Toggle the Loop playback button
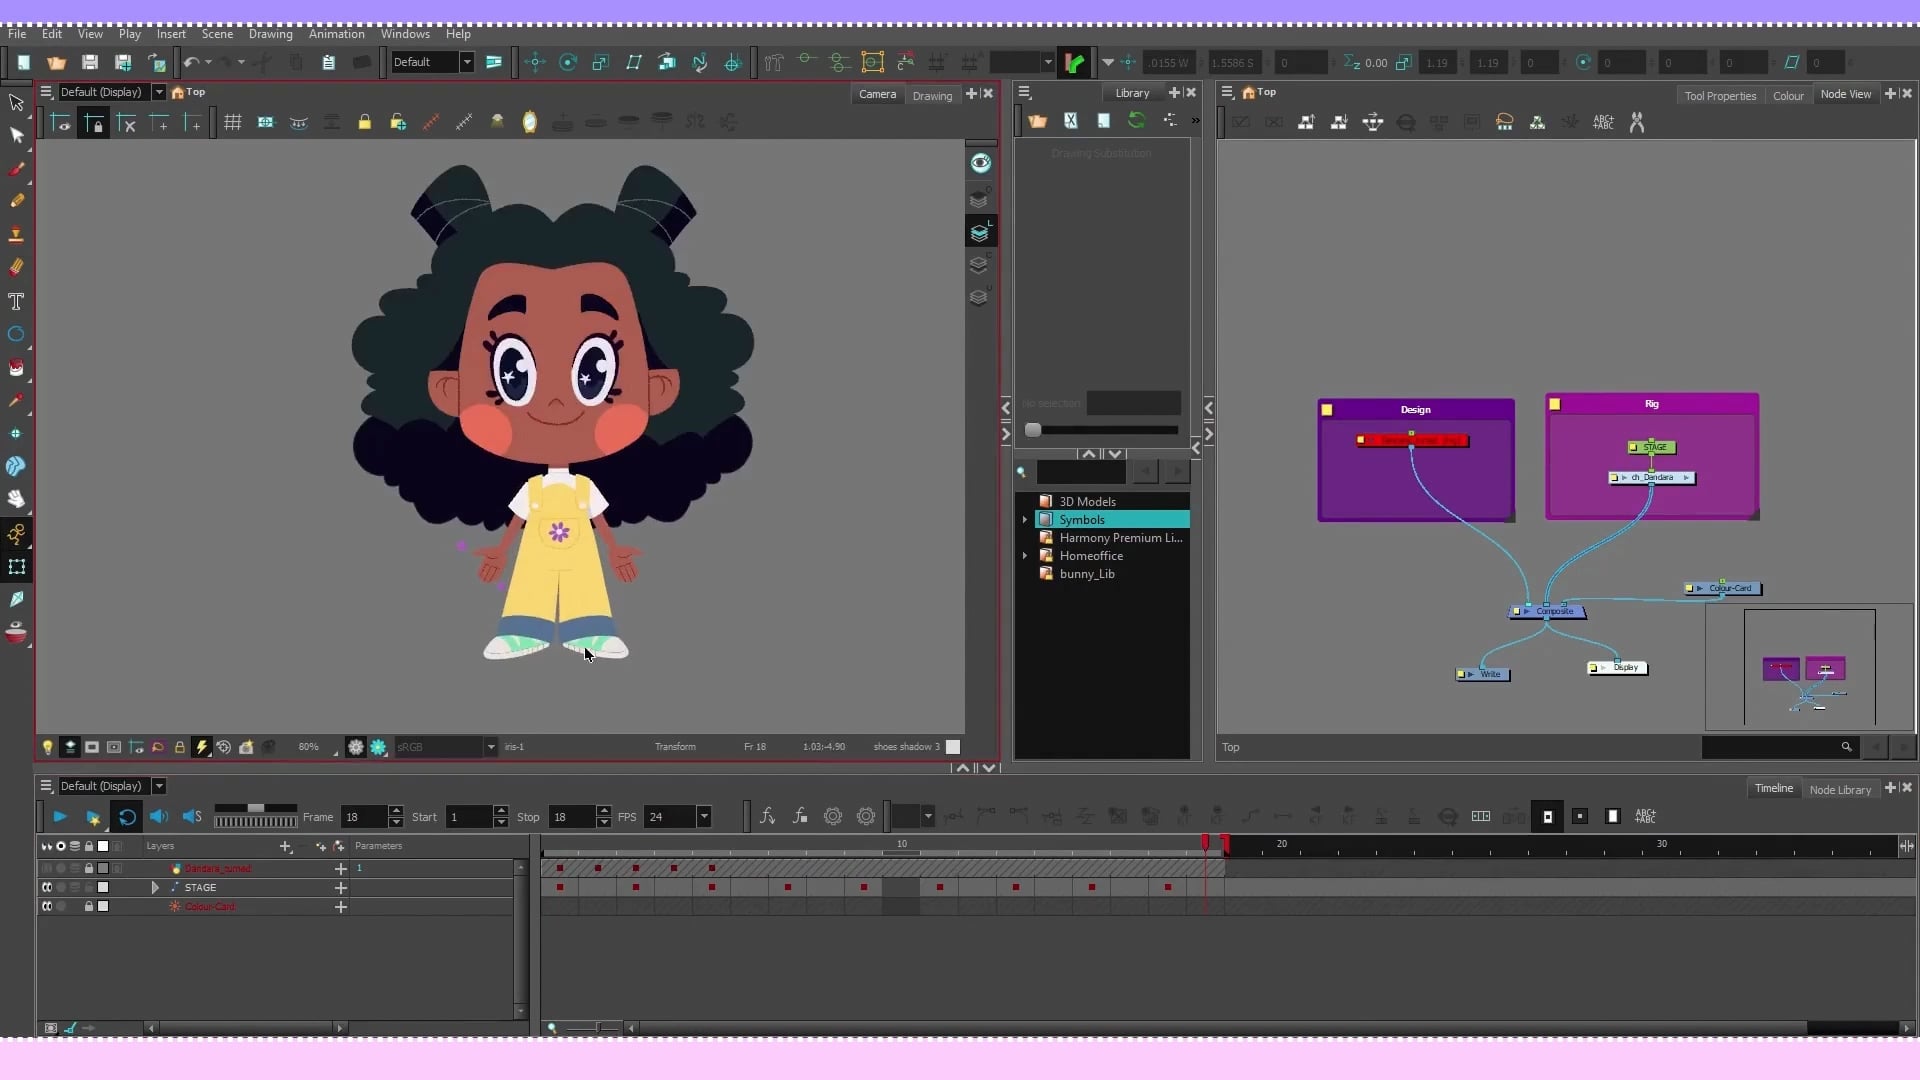The width and height of the screenshot is (1920, 1080). (x=127, y=817)
